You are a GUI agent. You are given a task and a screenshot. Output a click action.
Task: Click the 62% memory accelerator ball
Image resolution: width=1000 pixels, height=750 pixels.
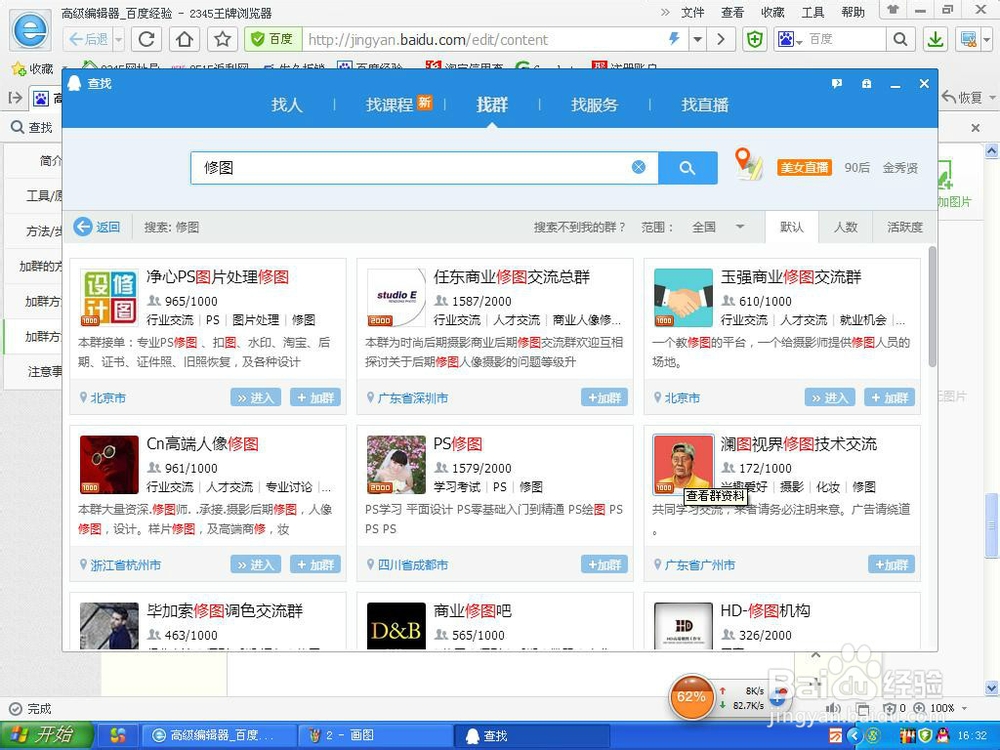pos(691,697)
